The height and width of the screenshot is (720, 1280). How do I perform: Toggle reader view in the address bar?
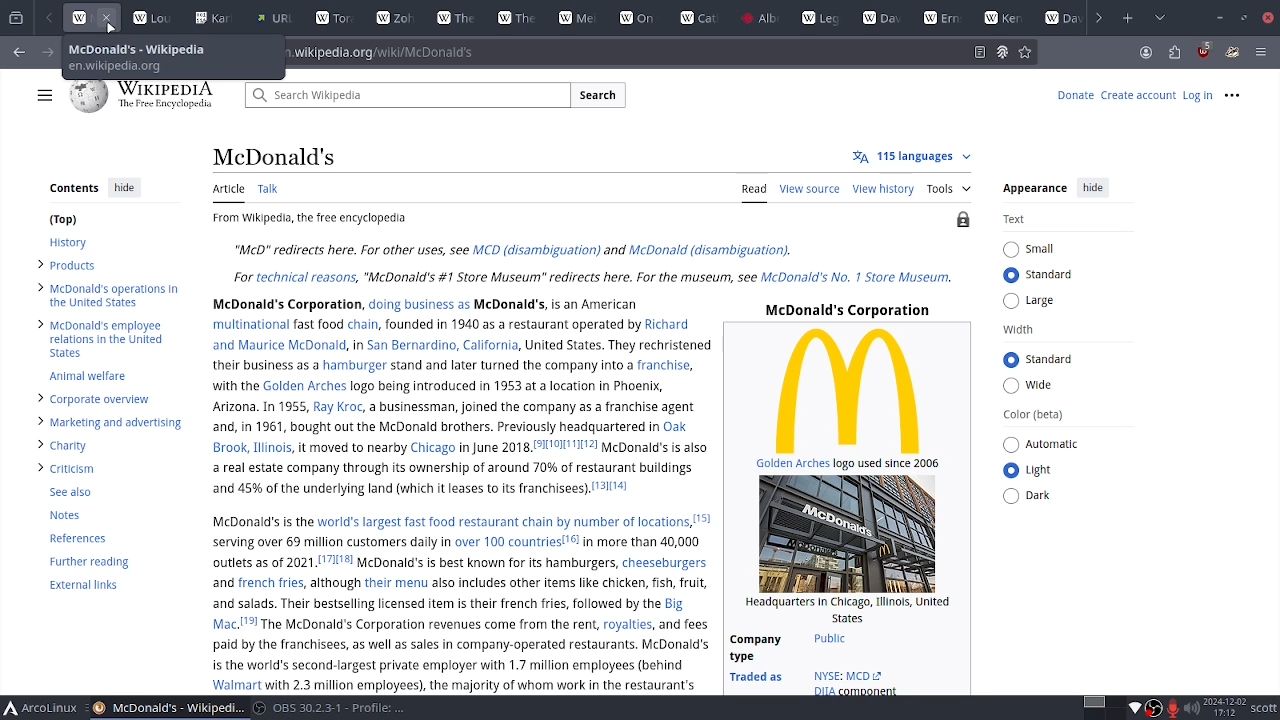click(x=980, y=52)
